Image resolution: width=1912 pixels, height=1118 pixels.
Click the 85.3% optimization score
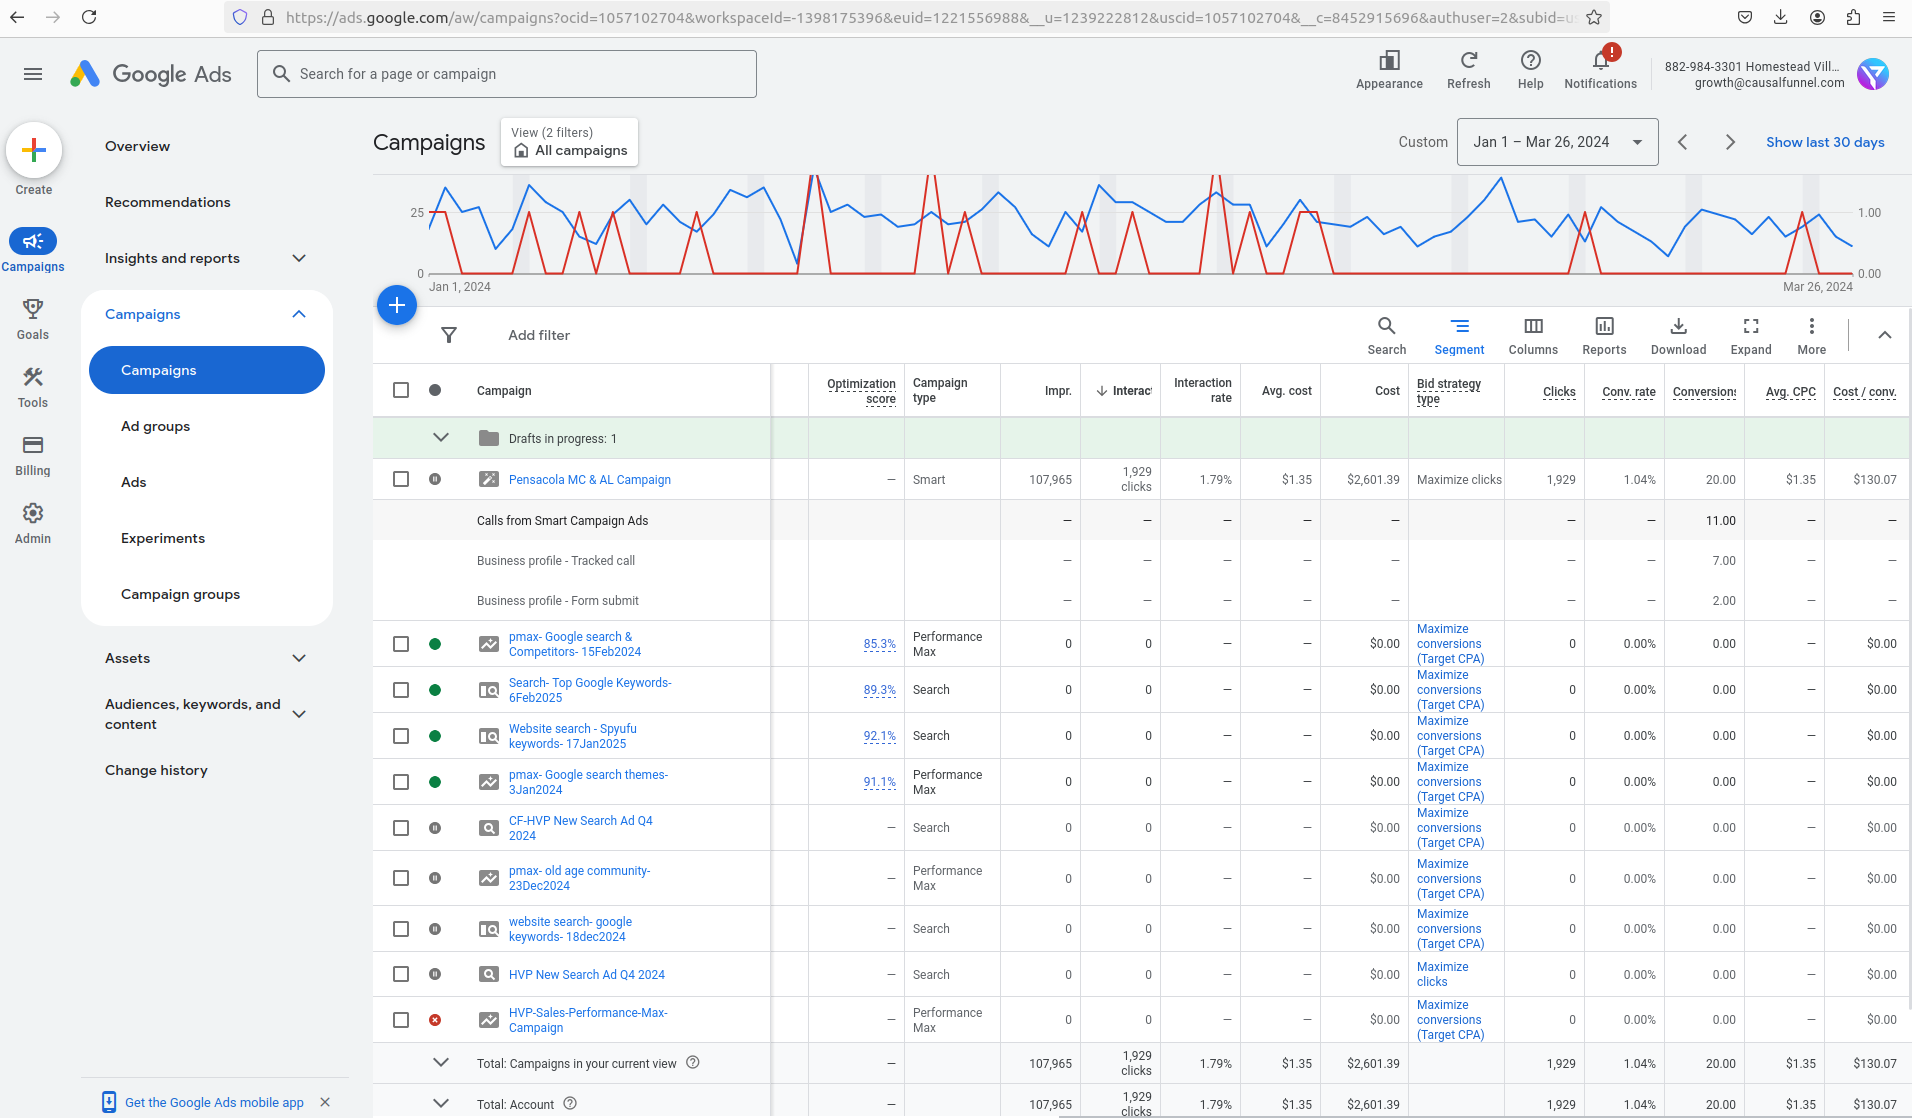click(880, 644)
